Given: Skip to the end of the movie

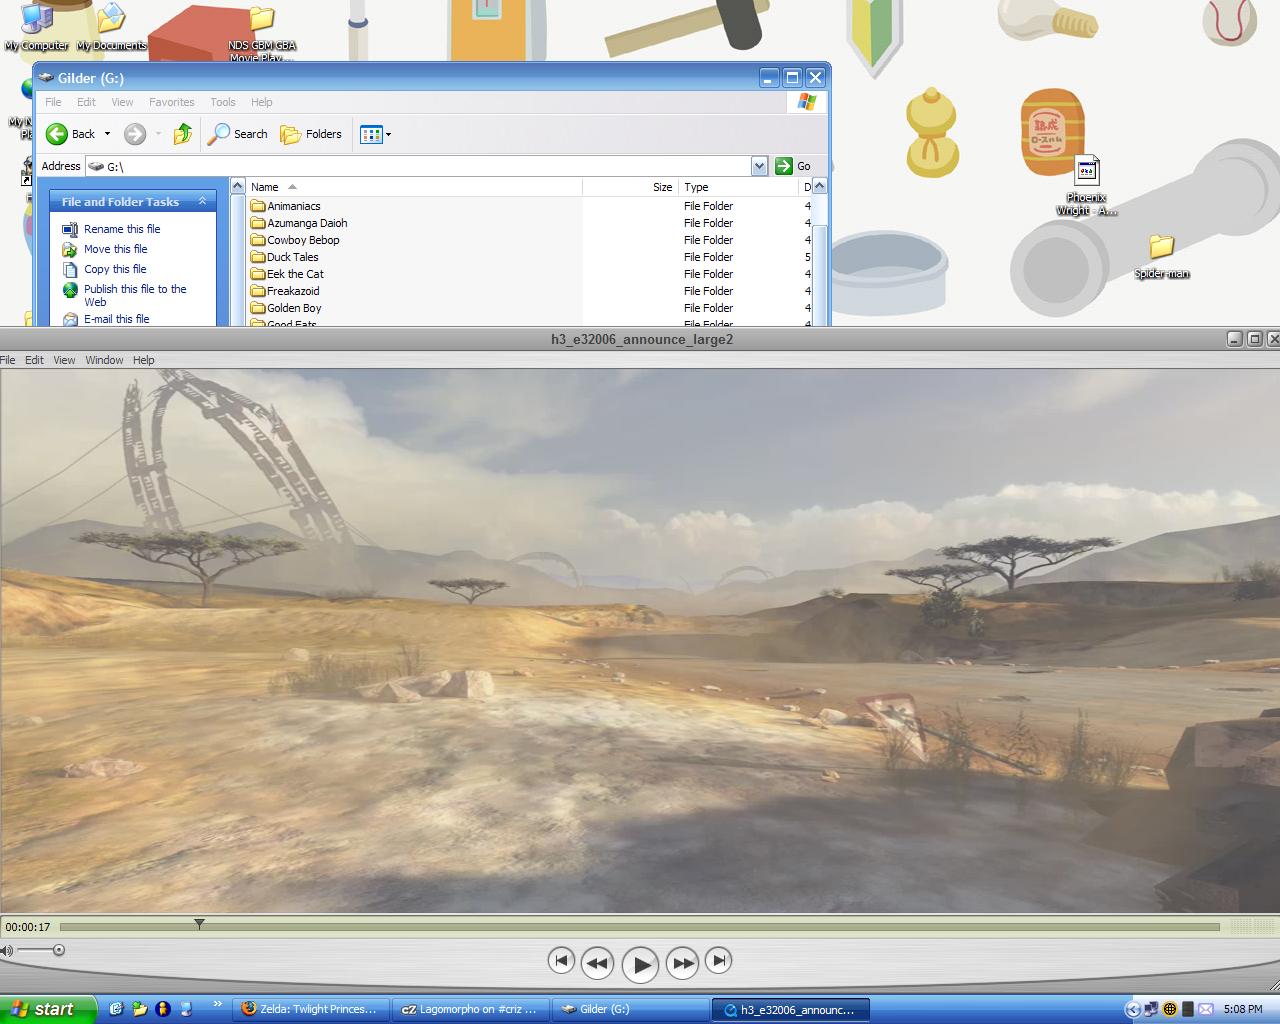Looking at the screenshot, I should (x=718, y=961).
